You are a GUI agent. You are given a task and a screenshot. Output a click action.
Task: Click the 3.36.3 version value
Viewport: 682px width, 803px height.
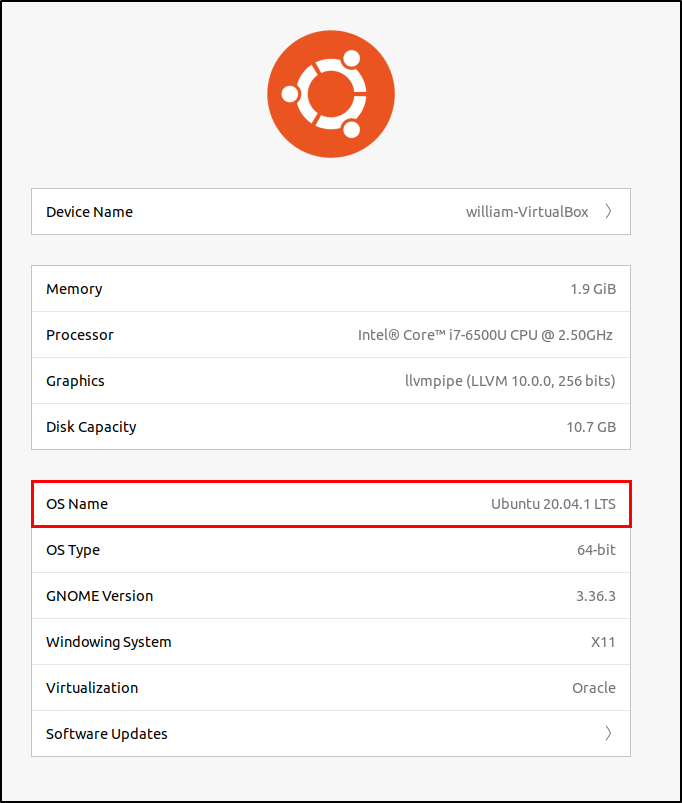click(x=596, y=596)
